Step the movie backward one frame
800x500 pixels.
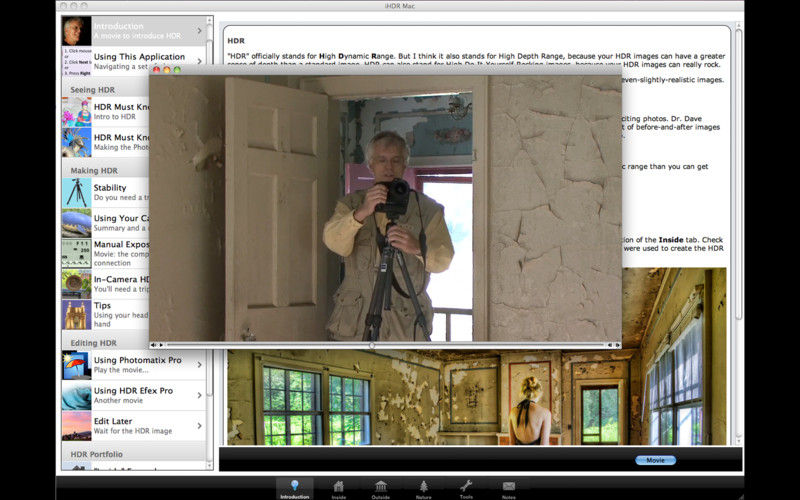[x=610, y=345]
